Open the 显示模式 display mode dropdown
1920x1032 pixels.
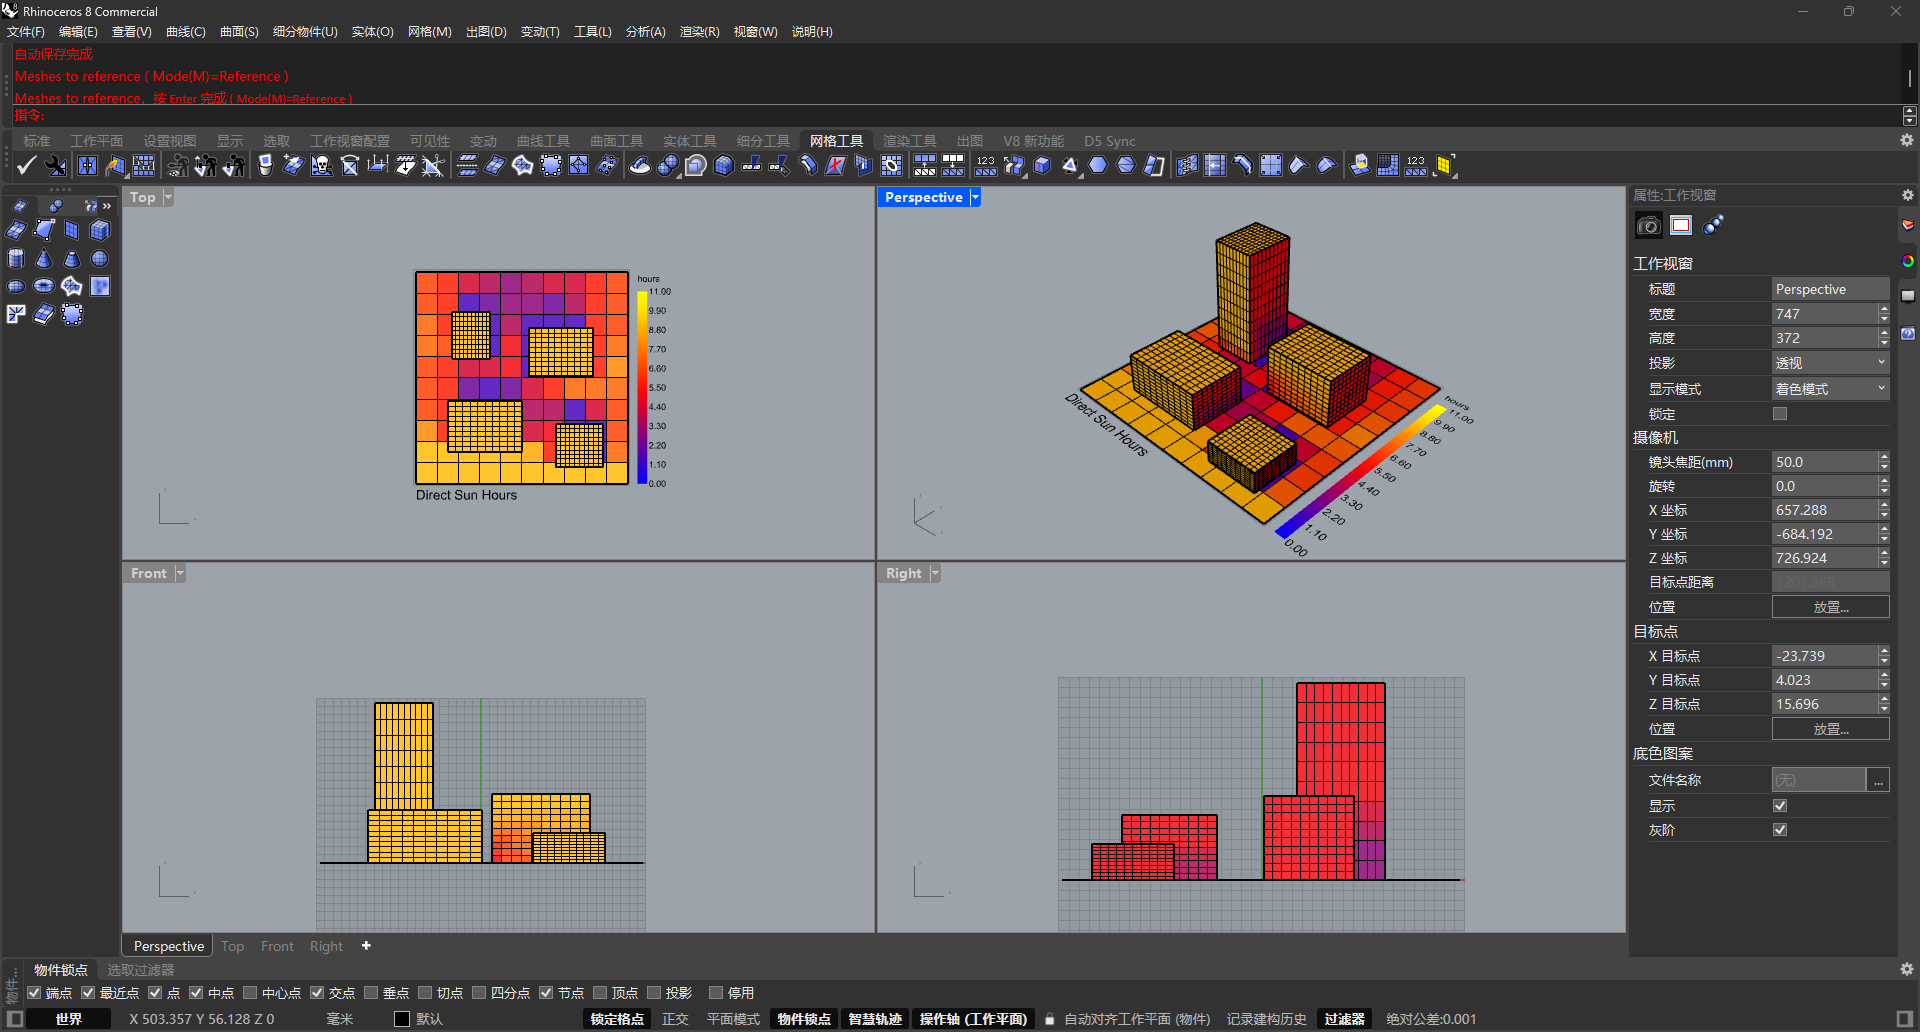pyautogui.click(x=1830, y=389)
